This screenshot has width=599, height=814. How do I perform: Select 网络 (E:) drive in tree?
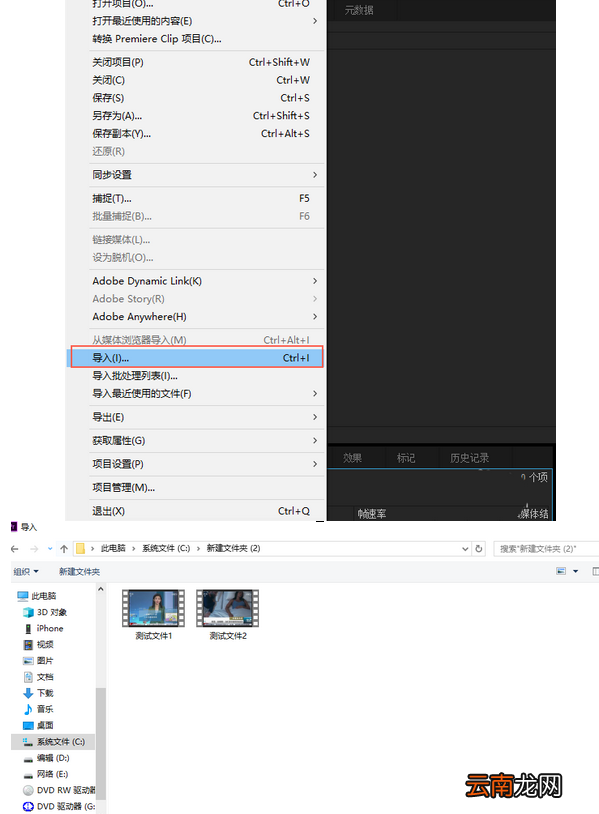click(x=46, y=774)
